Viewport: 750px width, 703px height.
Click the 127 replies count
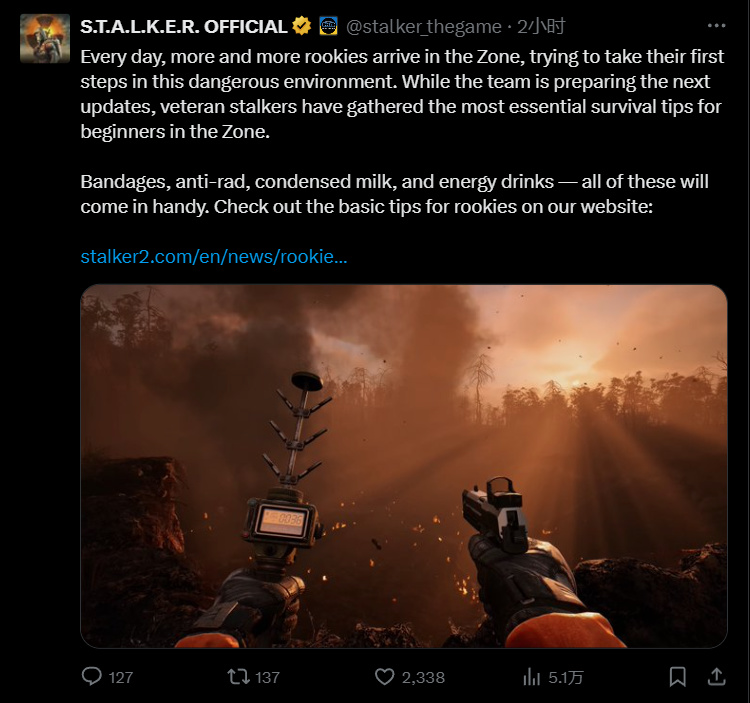click(120, 677)
